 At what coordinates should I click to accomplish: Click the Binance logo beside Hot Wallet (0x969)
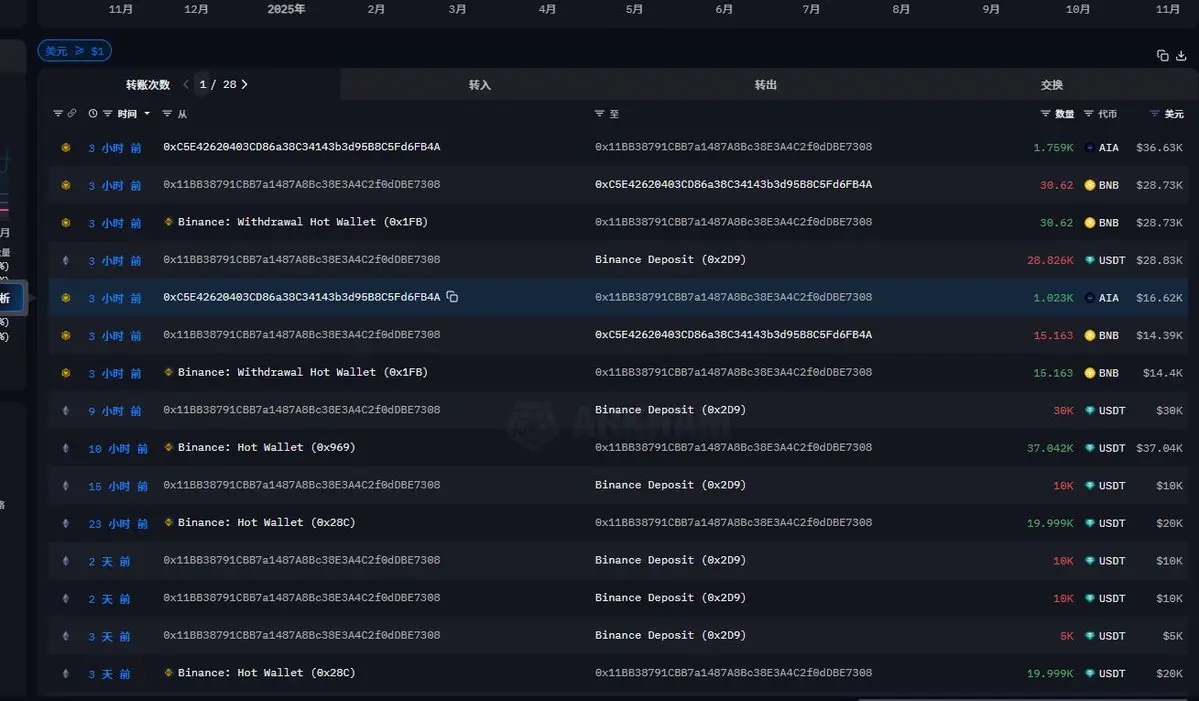tap(168, 447)
